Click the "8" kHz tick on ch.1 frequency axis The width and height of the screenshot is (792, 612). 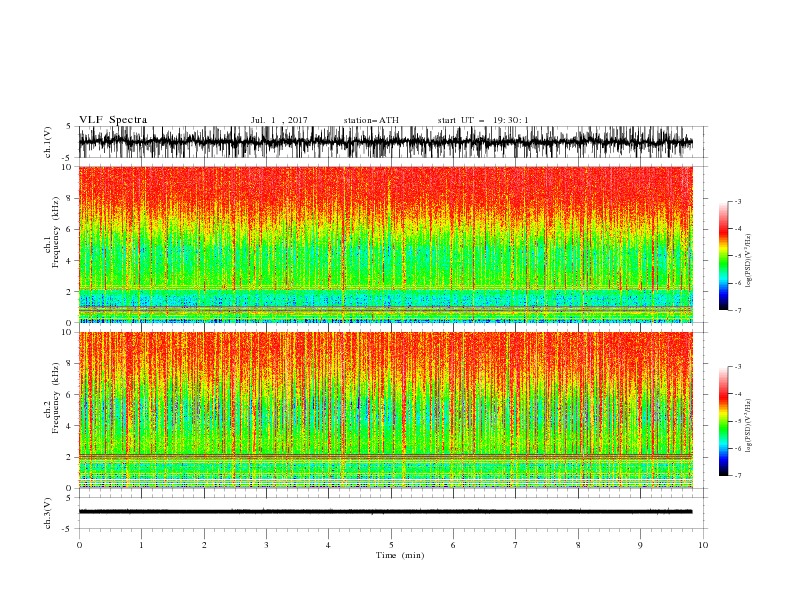pyautogui.click(x=69, y=198)
